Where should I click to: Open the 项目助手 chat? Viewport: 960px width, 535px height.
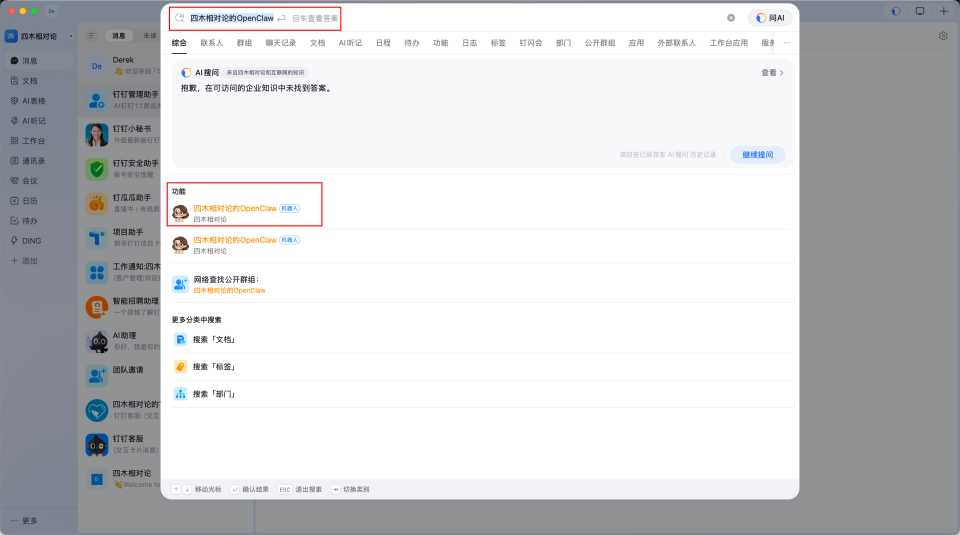(121, 238)
